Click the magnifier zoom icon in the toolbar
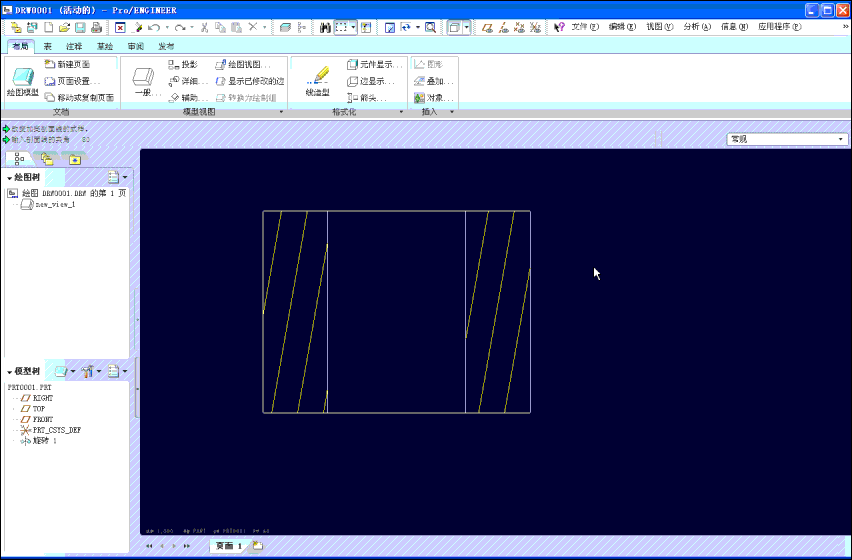 [430, 27]
